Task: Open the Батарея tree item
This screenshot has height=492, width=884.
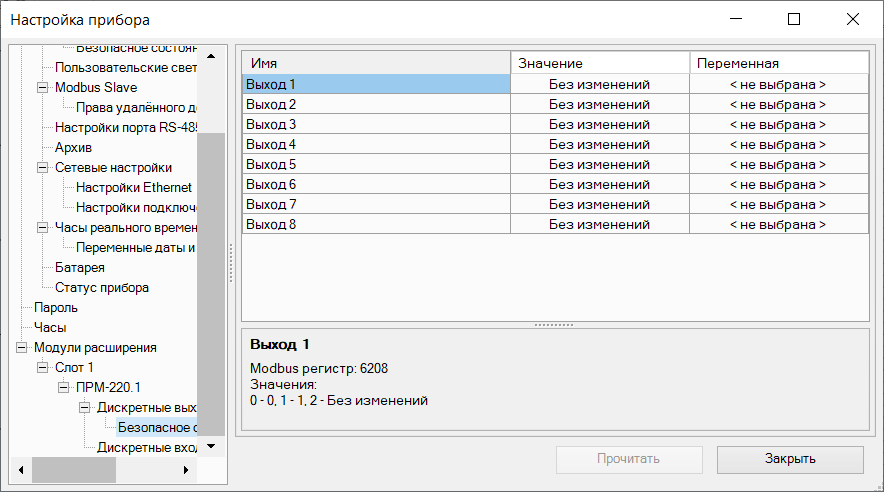Action: [79, 267]
